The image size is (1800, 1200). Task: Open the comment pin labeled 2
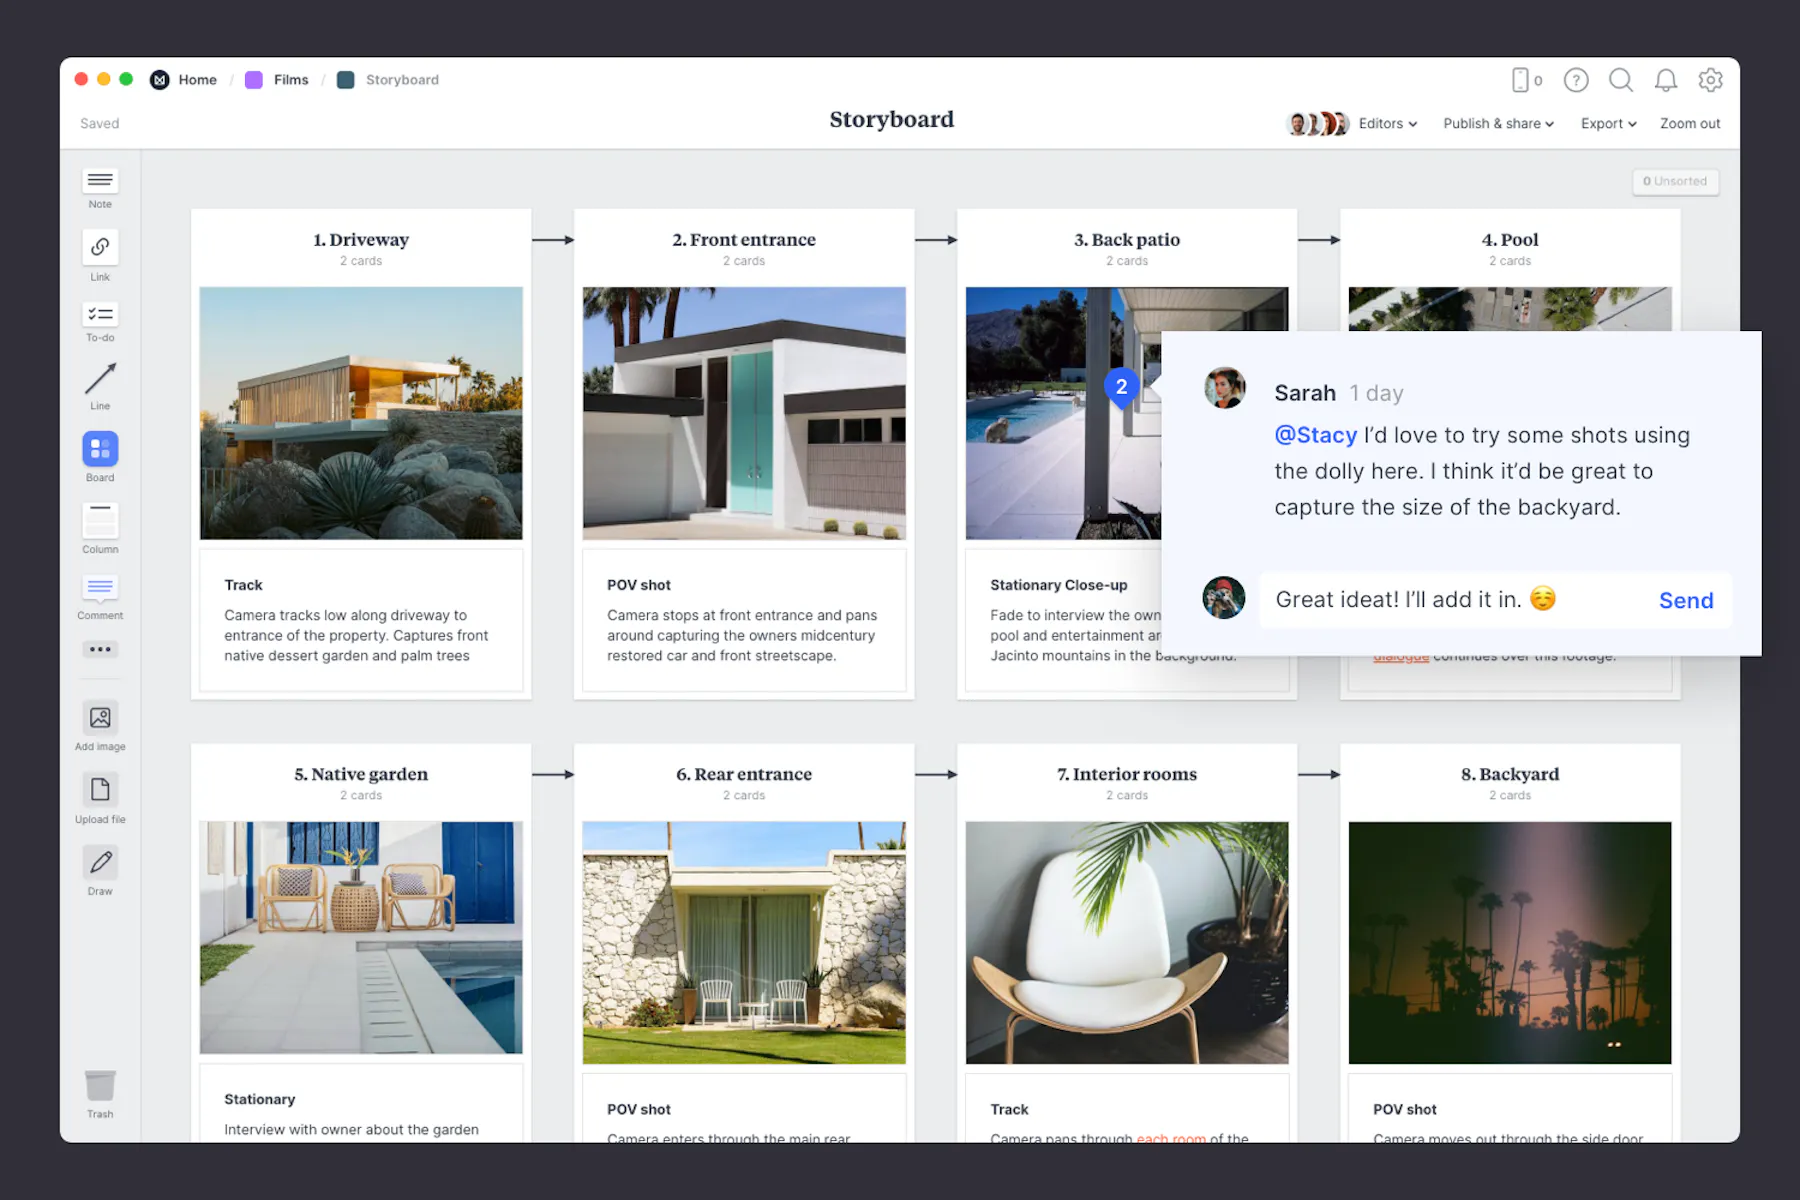(x=1122, y=388)
